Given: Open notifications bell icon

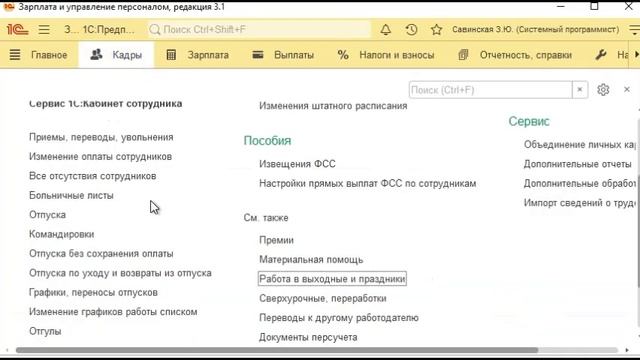Looking at the screenshot, I should 385,29.
